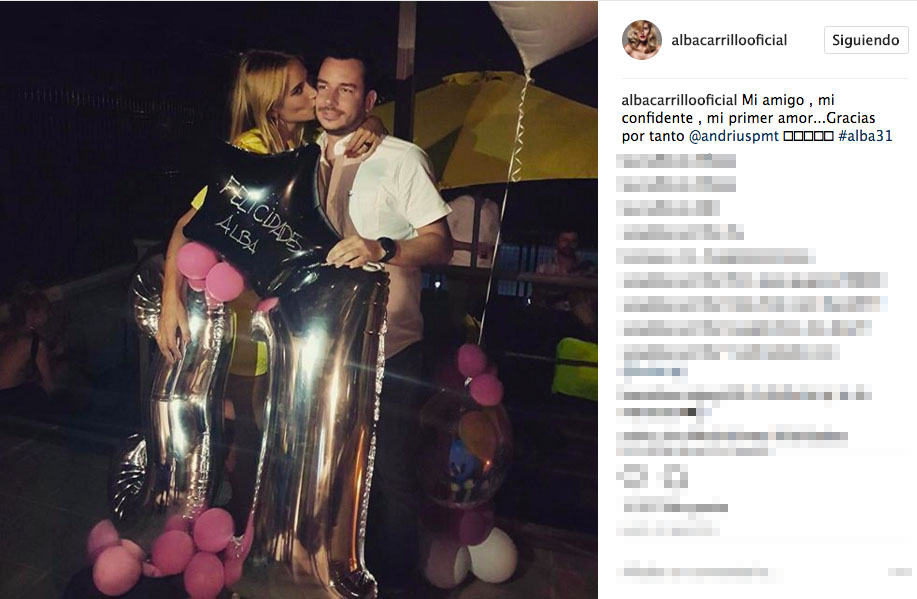Click the blurred post timestamp under likes
This screenshot has height=599, width=917.
667,531
